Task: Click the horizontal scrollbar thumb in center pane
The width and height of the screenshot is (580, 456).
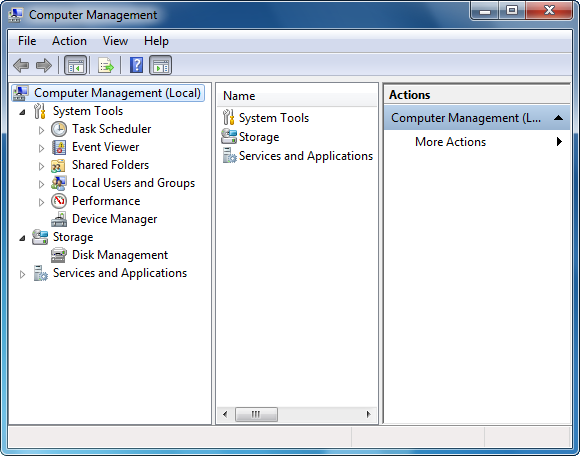Action: (256, 414)
